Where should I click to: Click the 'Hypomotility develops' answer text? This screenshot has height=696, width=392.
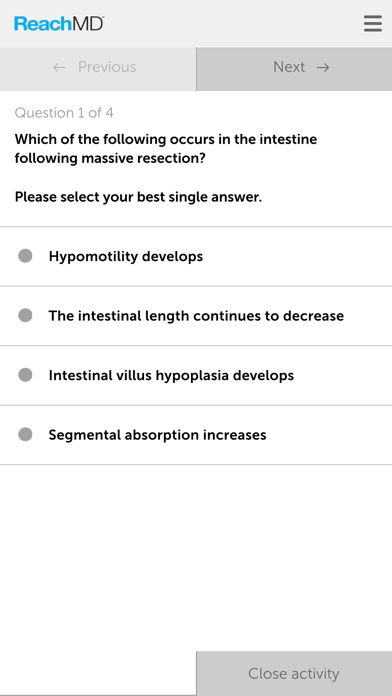[x=126, y=257]
